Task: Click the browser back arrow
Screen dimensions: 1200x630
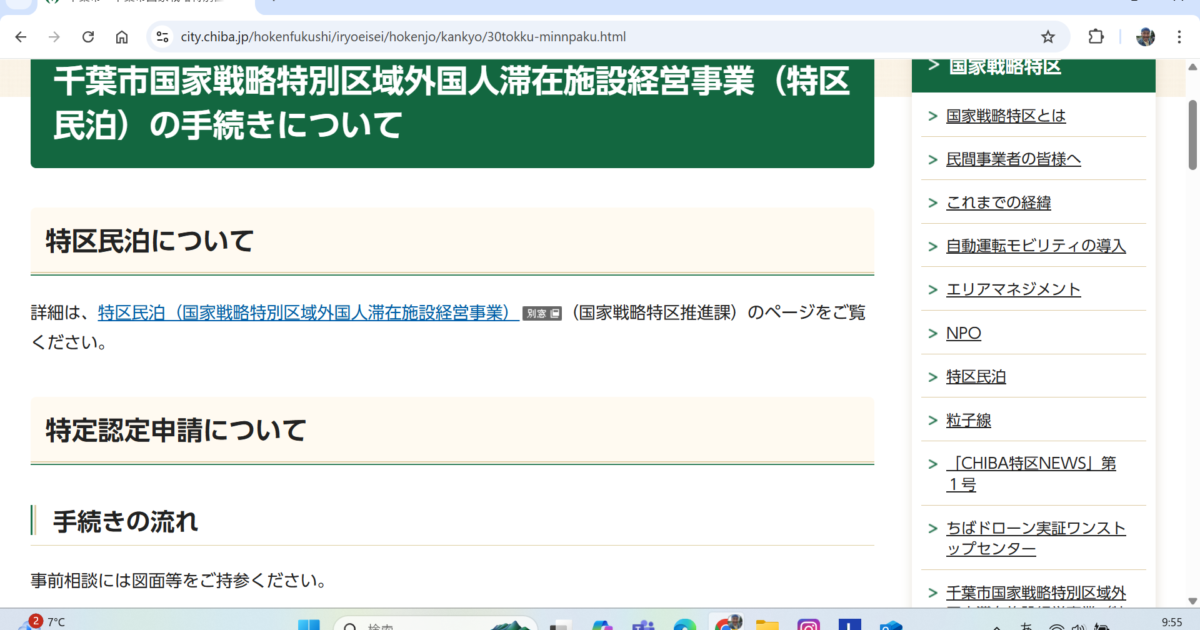Action: coord(21,37)
